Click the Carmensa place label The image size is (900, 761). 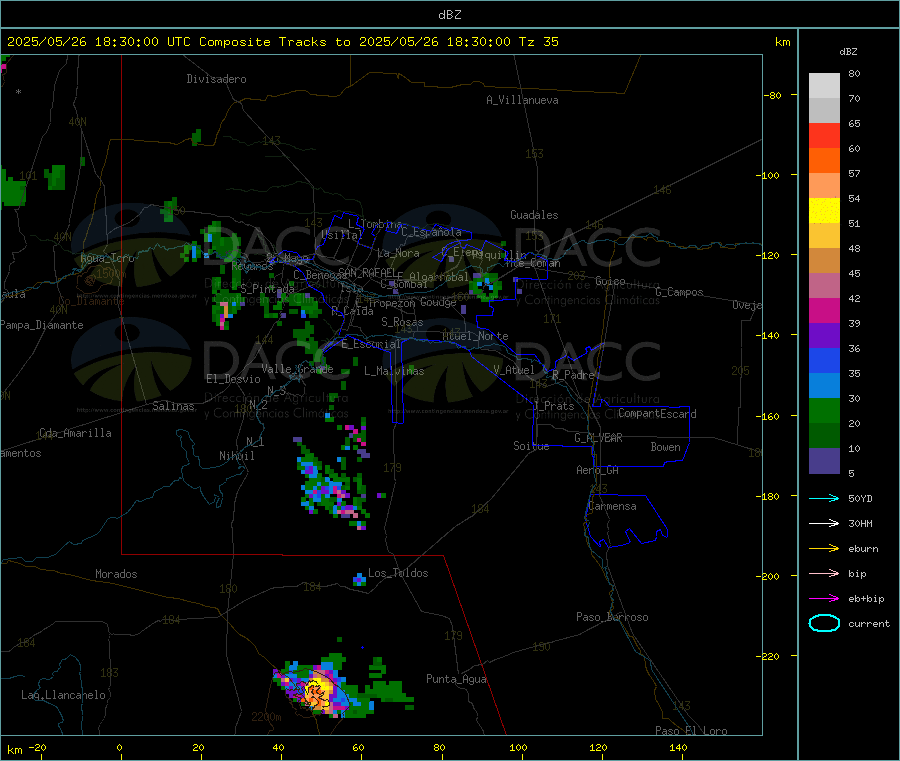tap(612, 506)
